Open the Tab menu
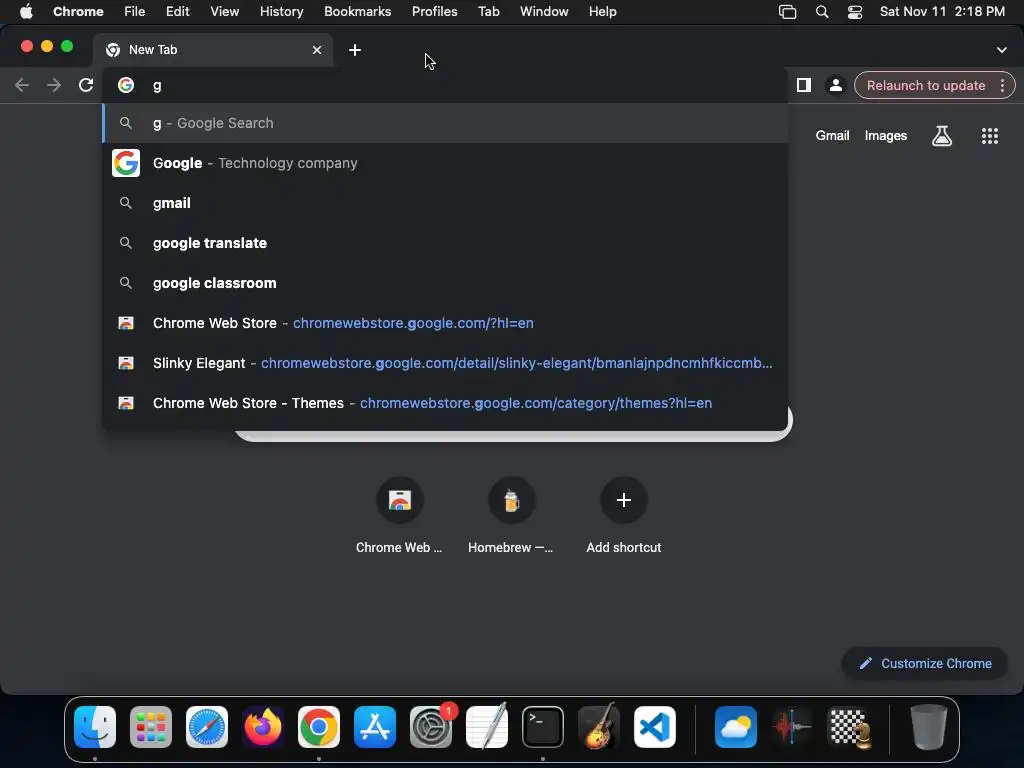 [488, 12]
